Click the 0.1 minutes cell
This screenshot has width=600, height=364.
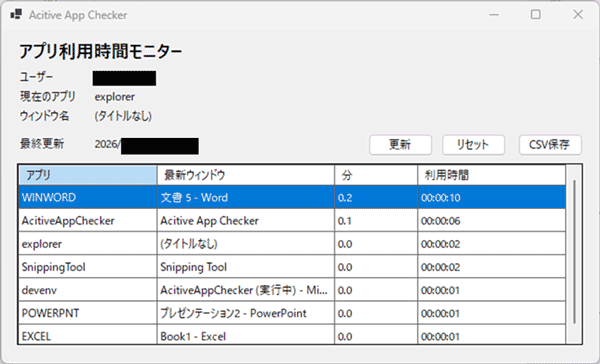pos(376,221)
